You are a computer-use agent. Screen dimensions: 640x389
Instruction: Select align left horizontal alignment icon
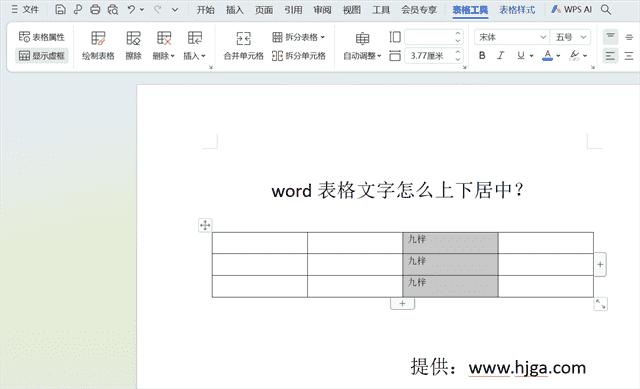611,56
